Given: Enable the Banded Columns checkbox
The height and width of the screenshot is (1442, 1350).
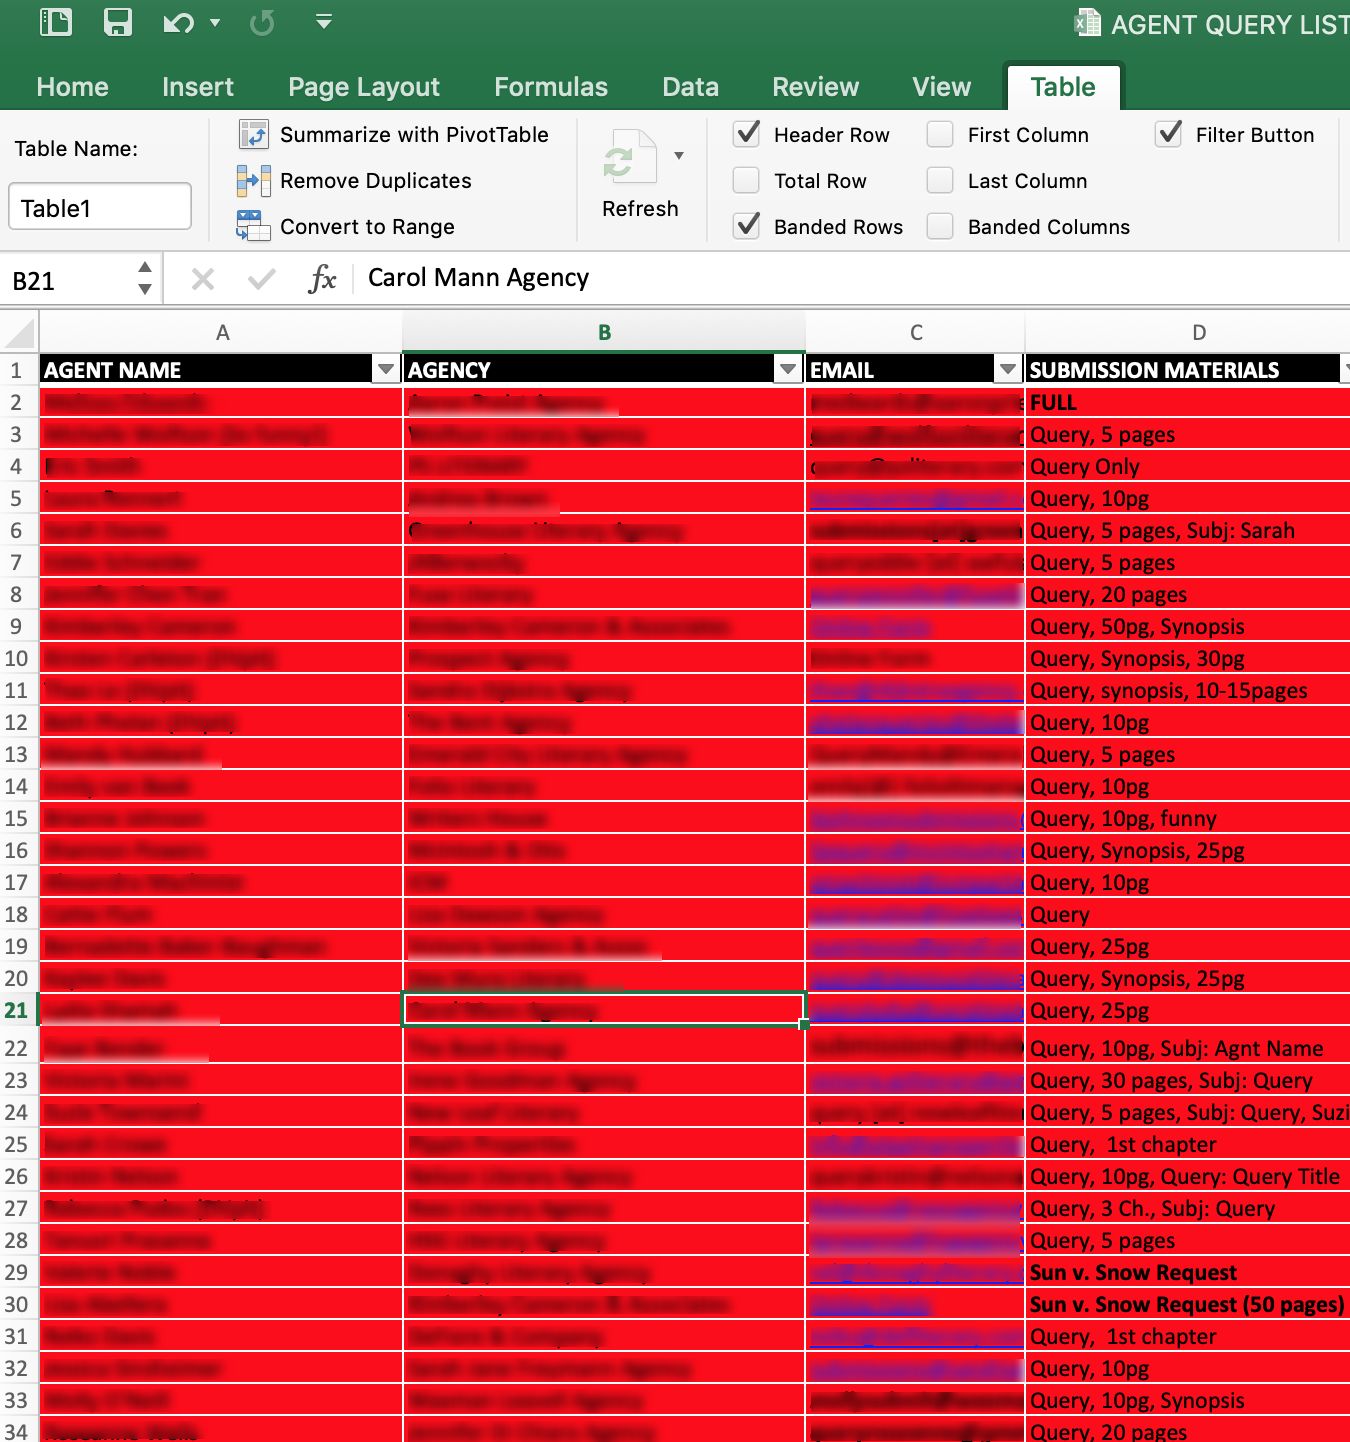Looking at the screenshot, I should coord(940,226).
